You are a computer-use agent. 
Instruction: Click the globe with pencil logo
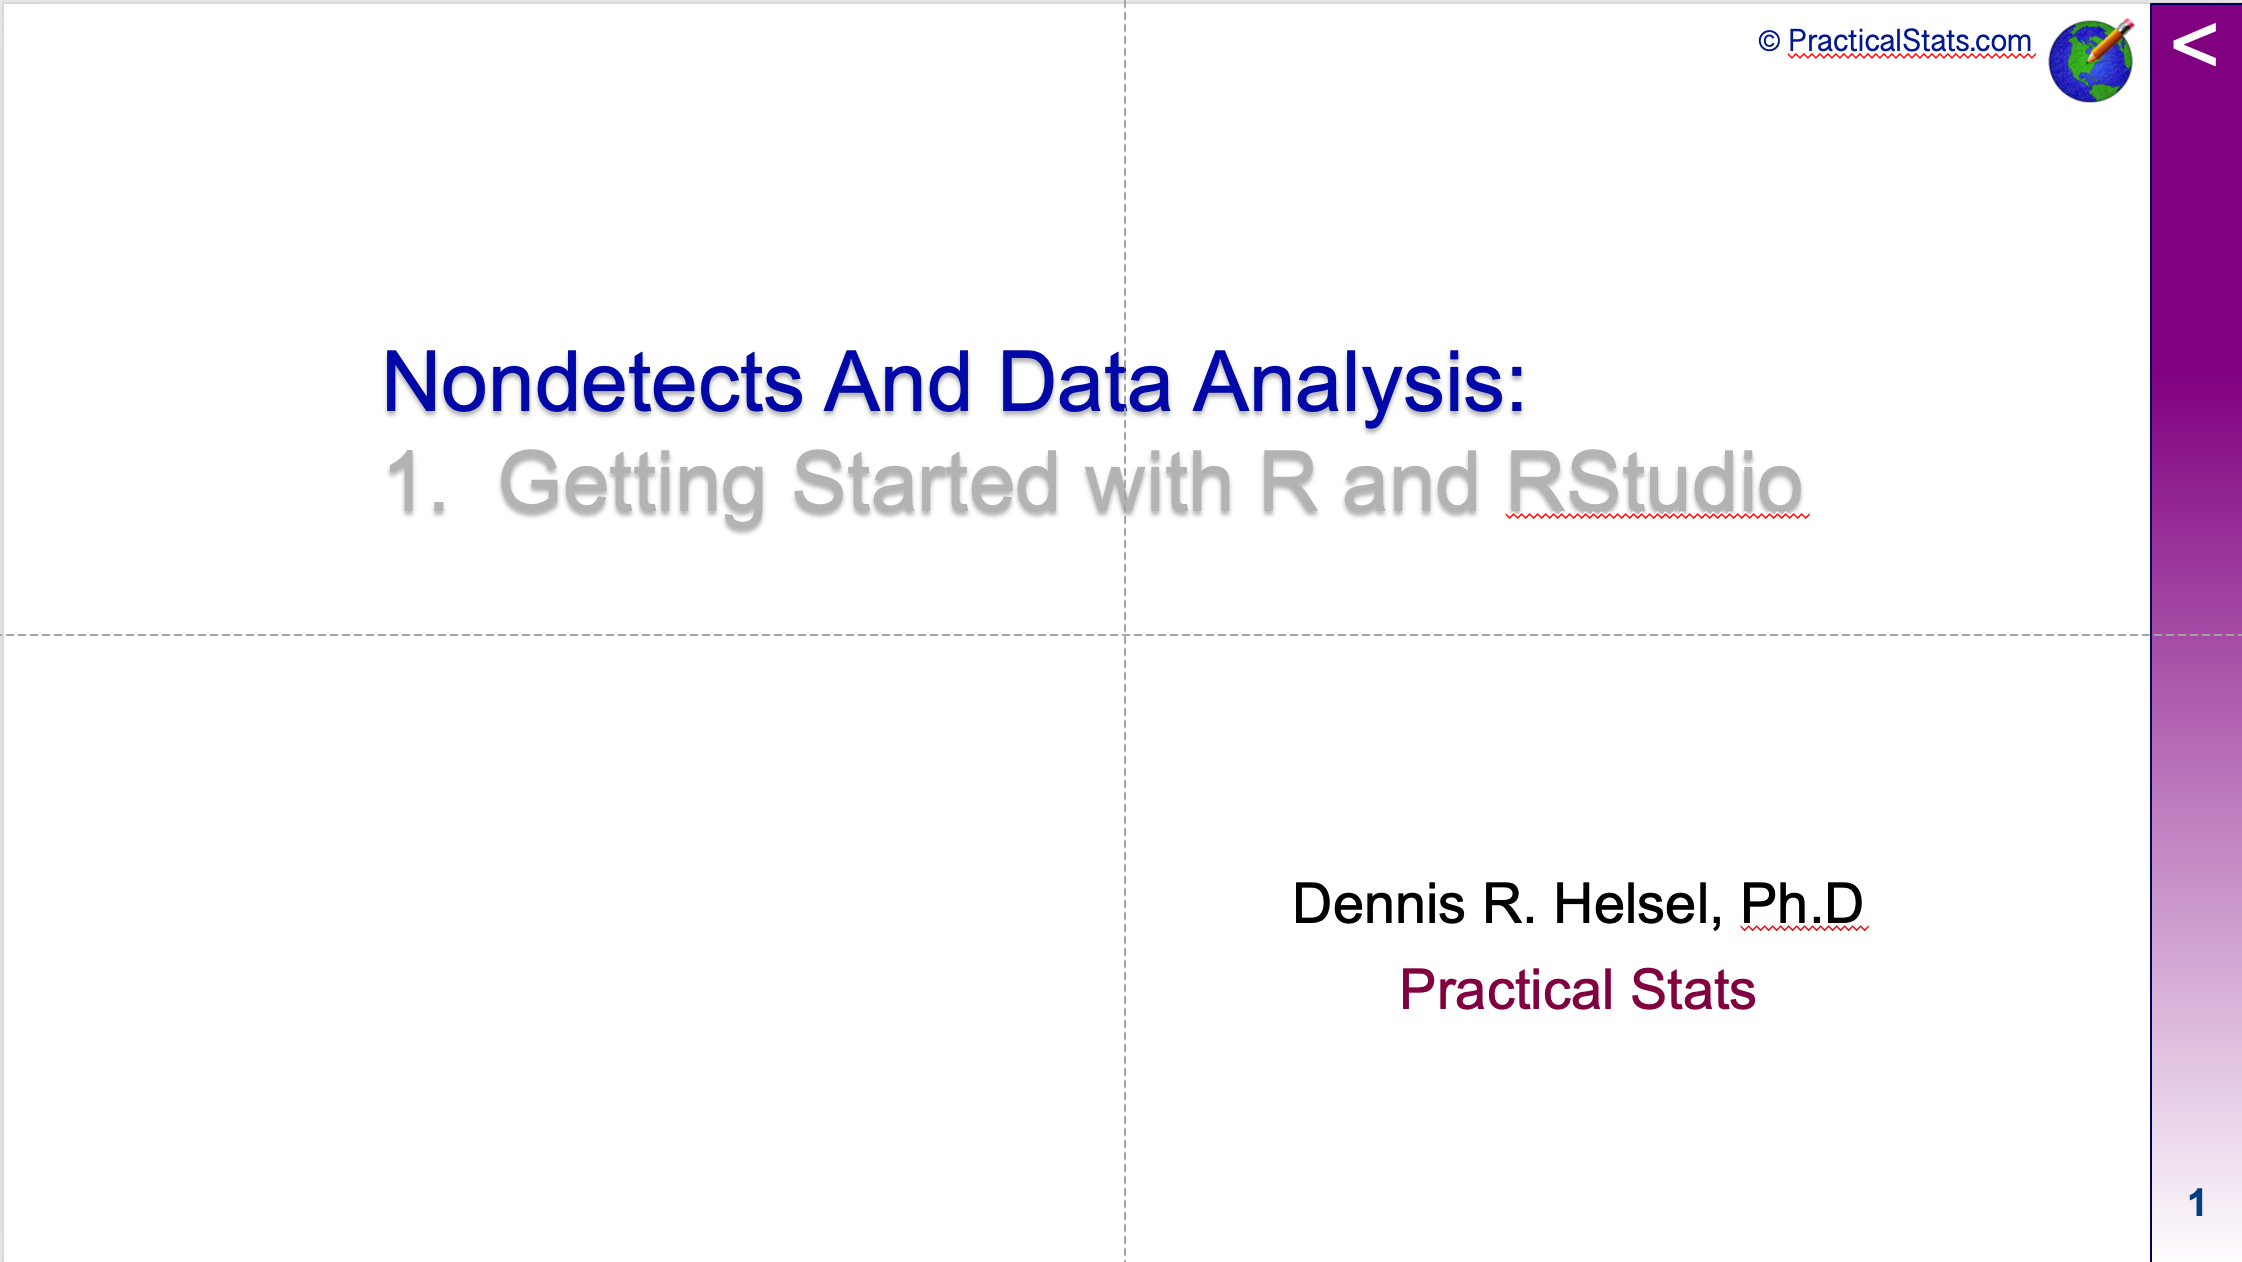(x=2090, y=61)
